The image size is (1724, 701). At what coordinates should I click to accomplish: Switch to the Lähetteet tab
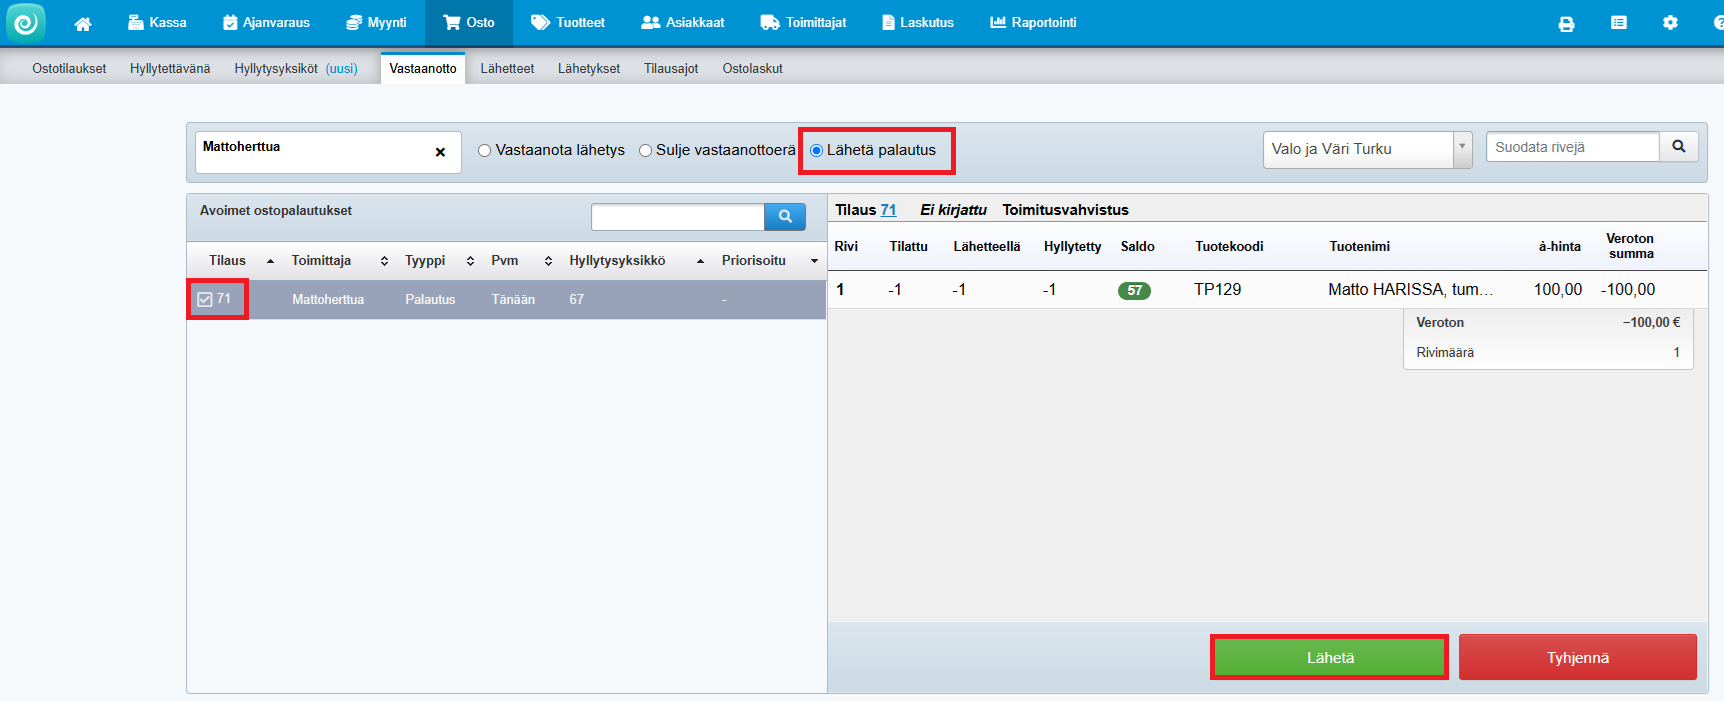pyautogui.click(x=507, y=68)
